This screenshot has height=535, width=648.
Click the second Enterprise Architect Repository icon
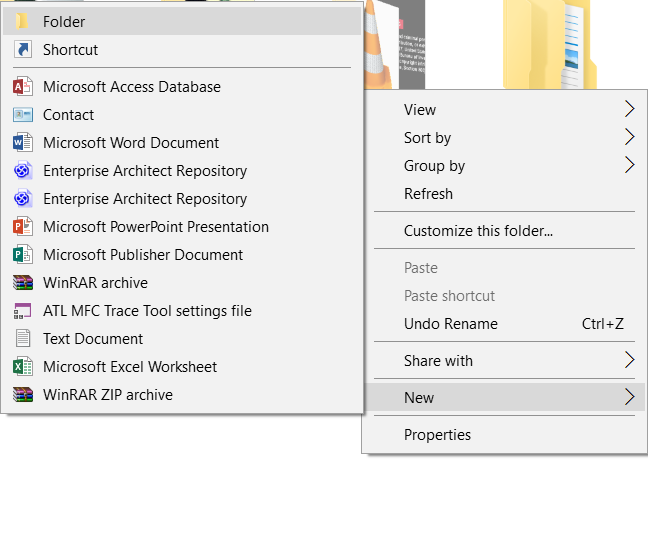(x=23, y=199)
